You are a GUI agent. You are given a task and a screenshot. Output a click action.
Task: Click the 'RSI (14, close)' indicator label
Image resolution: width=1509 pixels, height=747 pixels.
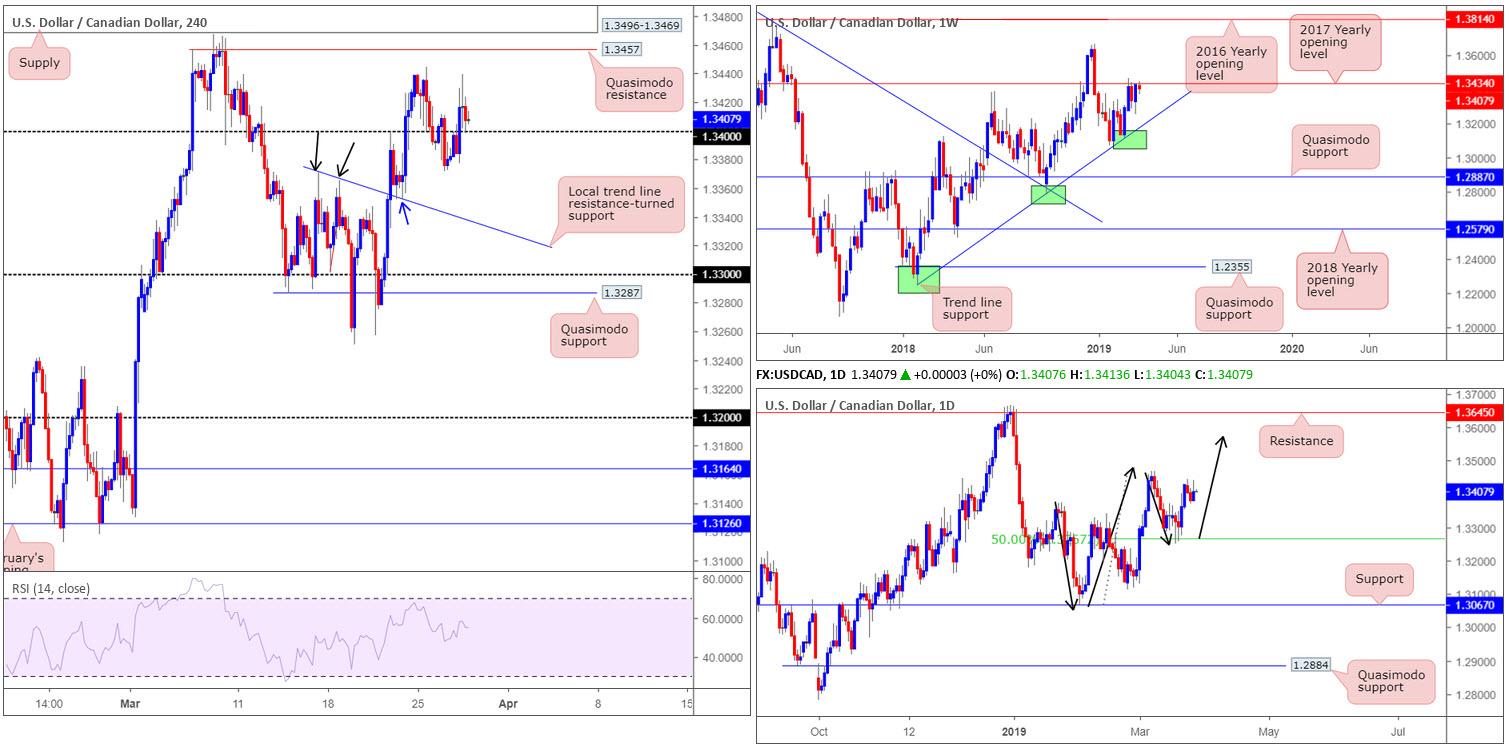coord(50,589)
